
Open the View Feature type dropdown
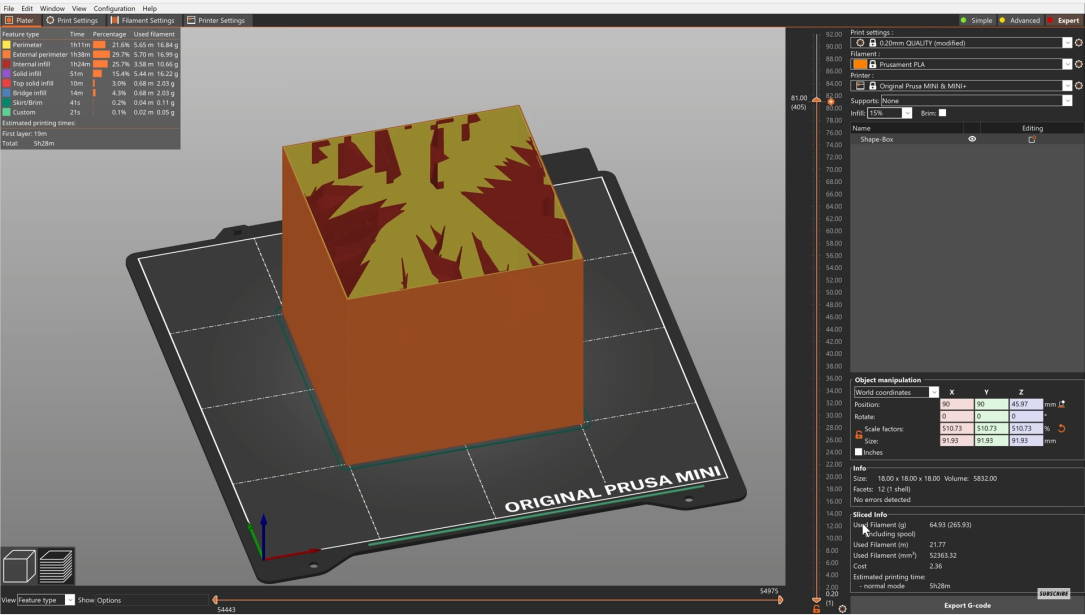click(x=70, y=600)
